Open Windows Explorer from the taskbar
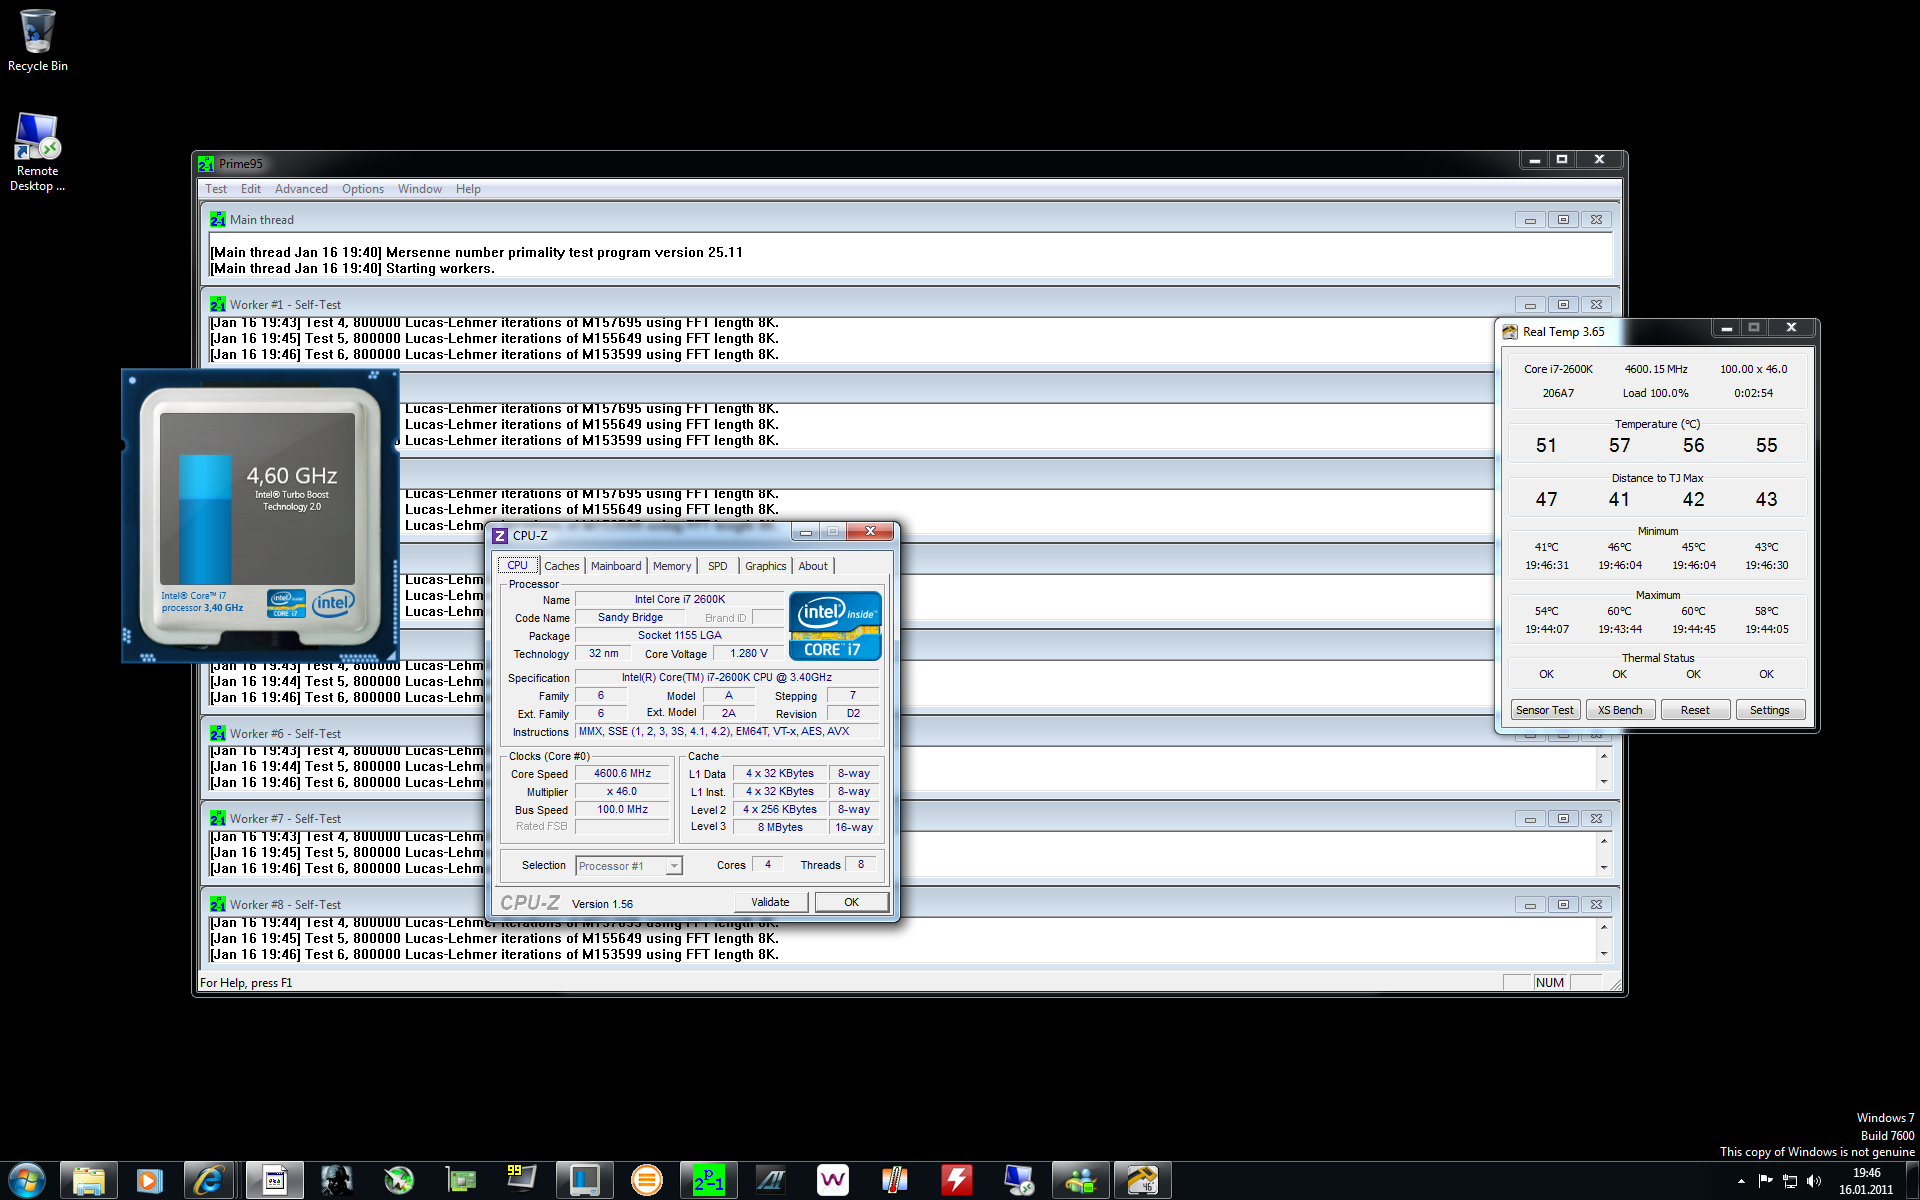The image size is (1920, 1200). [x=89, y=1180]
